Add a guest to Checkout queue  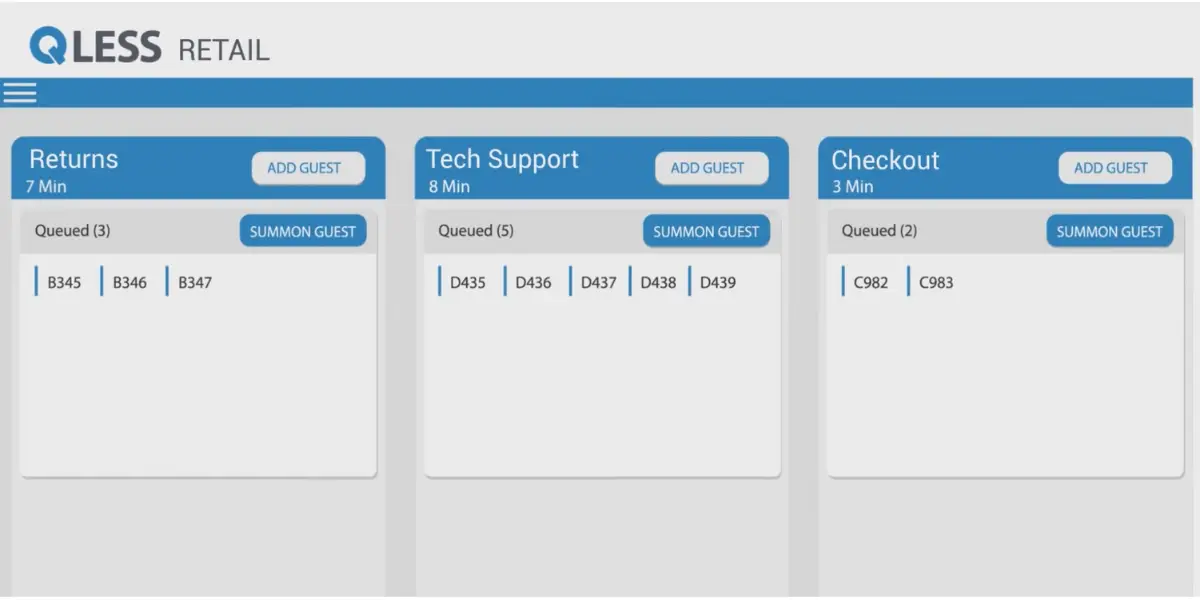point(1114,168)
